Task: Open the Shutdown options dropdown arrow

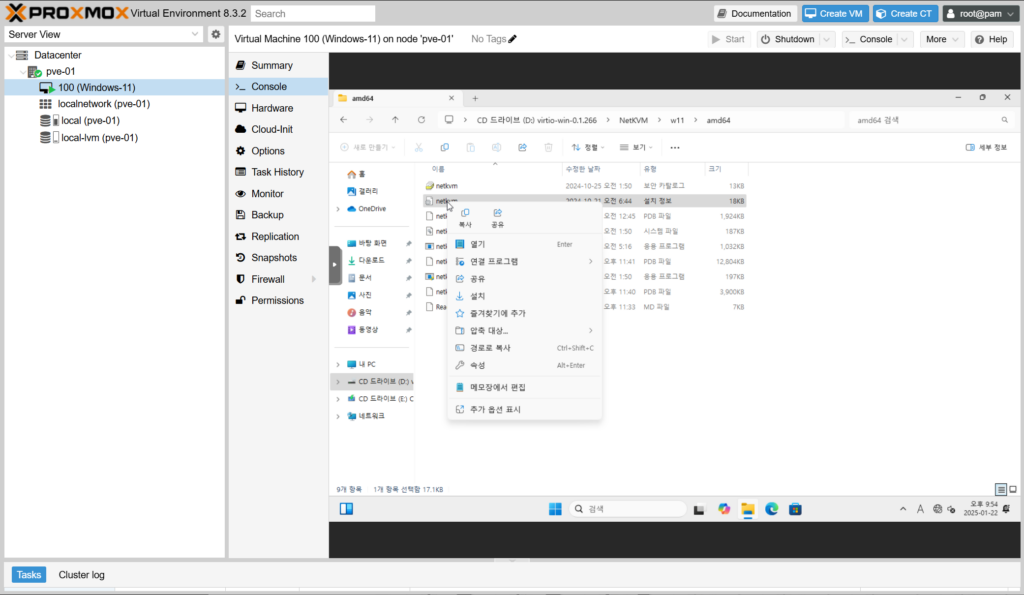Action: 826,39
